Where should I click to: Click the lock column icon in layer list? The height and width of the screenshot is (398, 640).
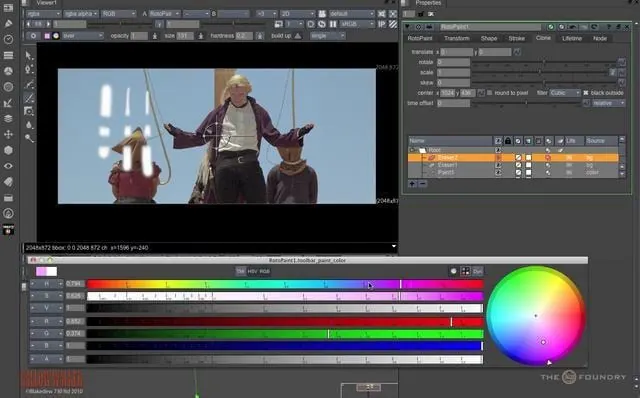click(508, 141)
